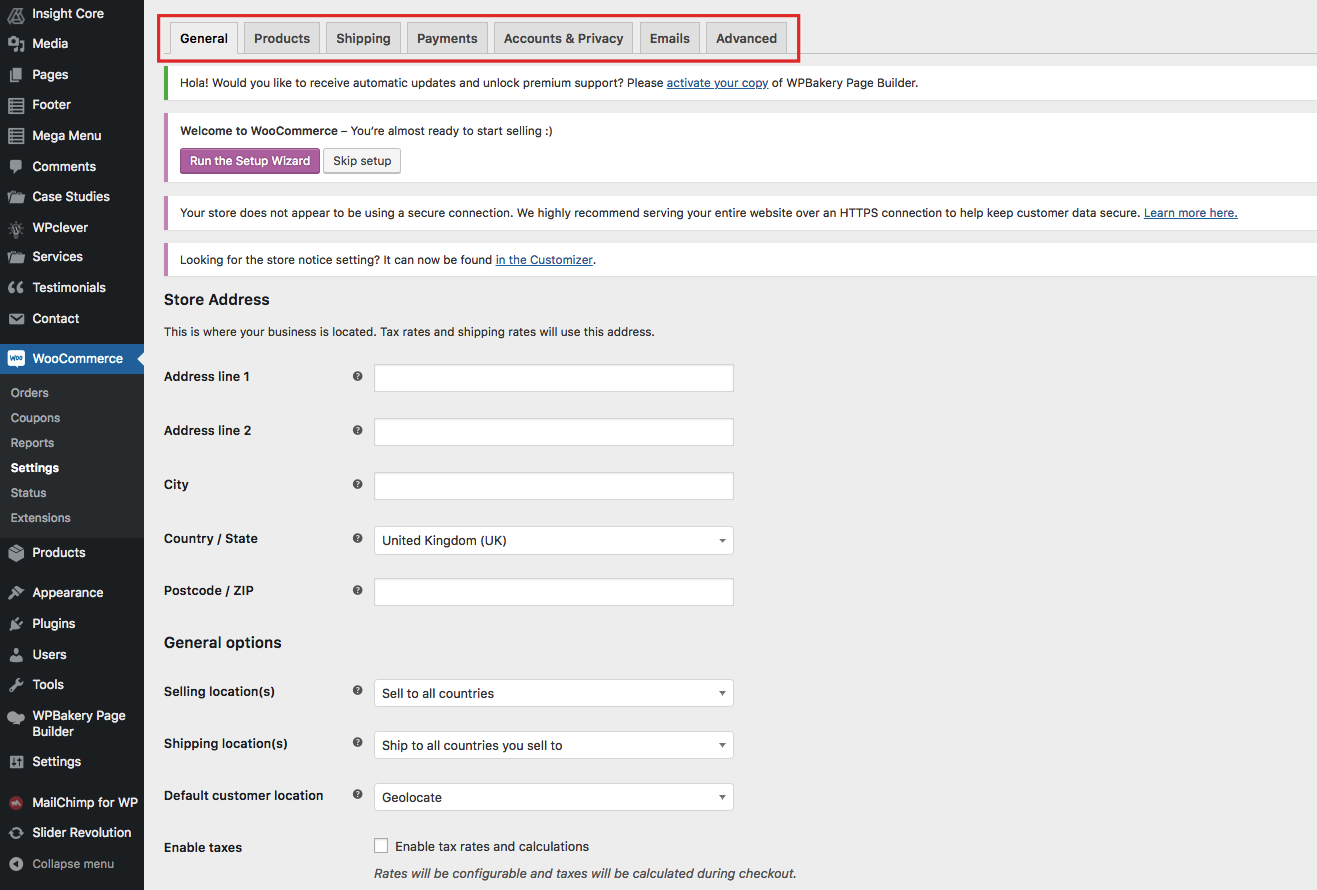Viewport: 1317px width, 890px height.
Task: Switch to the Products settings tab
Action: (282, 38)
